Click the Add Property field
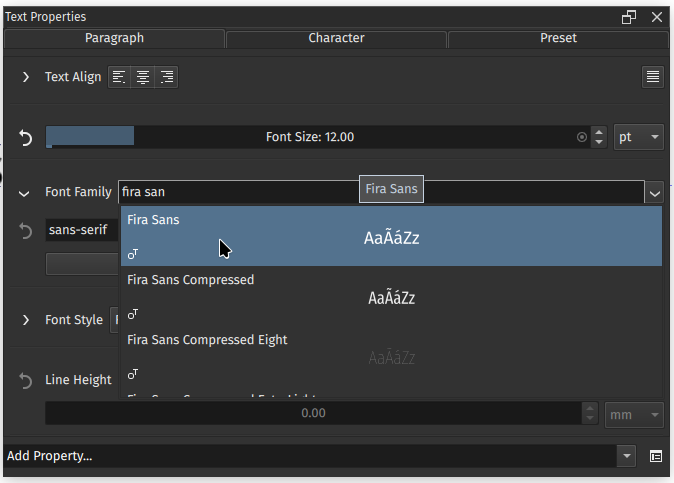The image size is (674, 483). (x=310, y=456)
